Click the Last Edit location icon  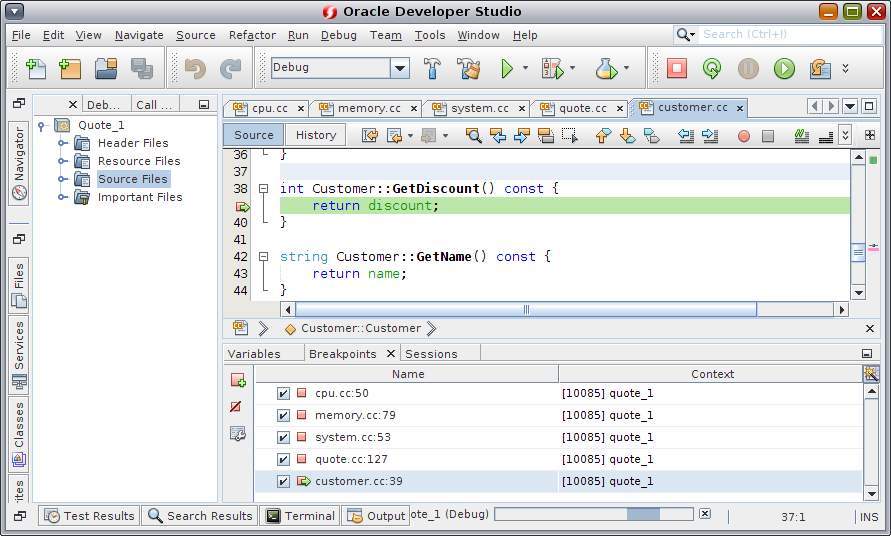[x=370, y=135]
